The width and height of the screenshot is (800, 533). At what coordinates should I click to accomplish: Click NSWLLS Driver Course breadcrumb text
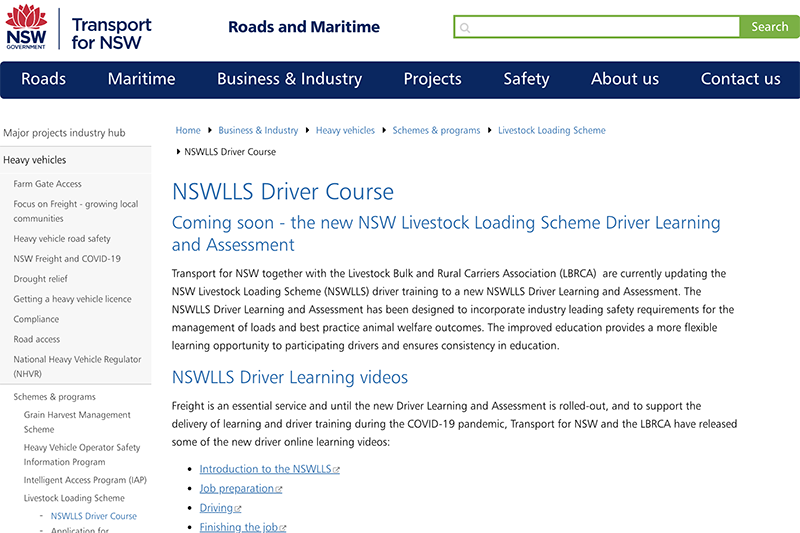[230, 152]
